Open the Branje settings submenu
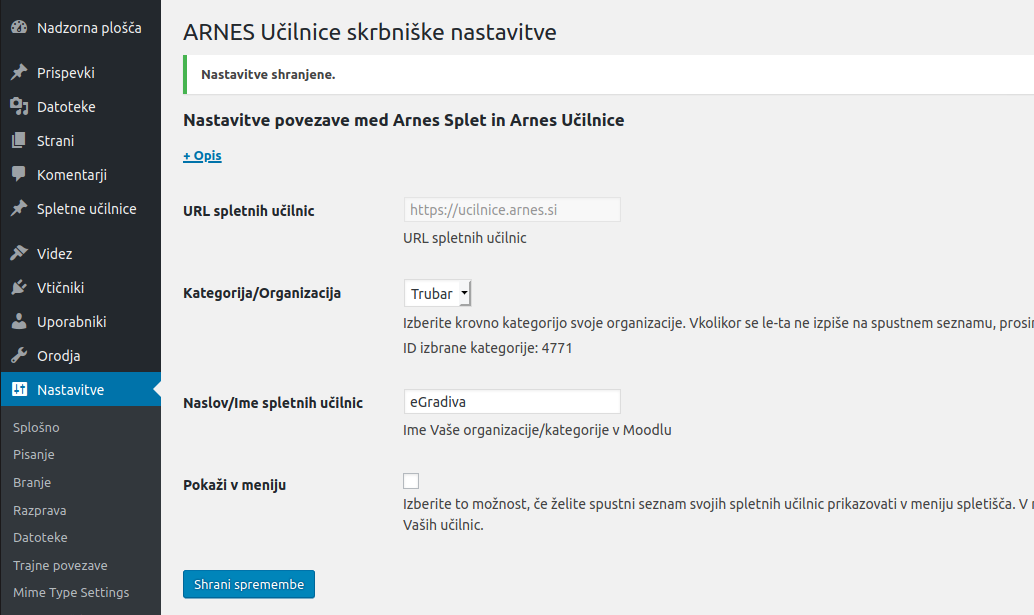The height and width of the screenshot is (615, 1034). tap(32, 483)
